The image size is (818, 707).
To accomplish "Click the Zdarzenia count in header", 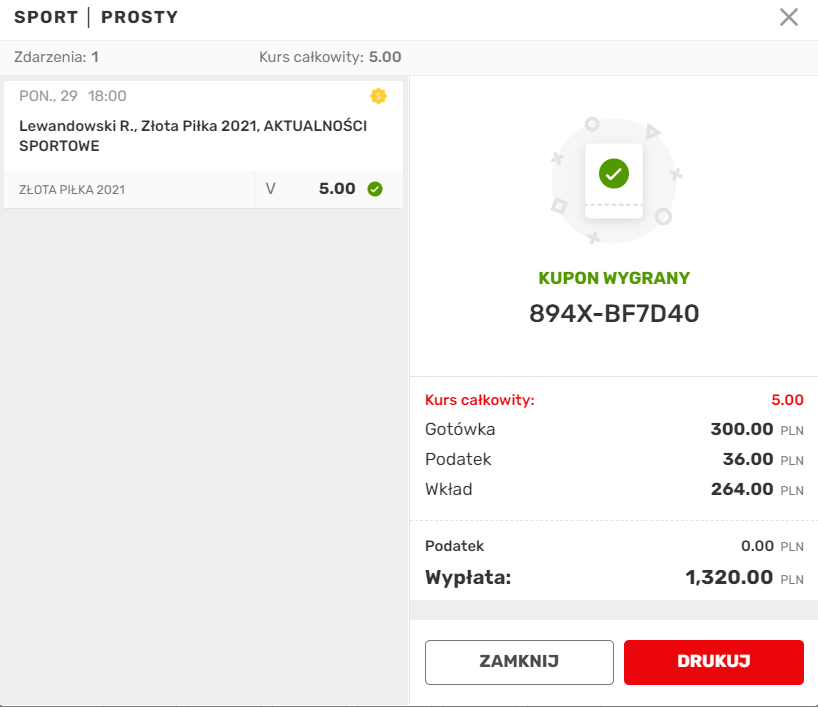I will click(x=56, y=57).
